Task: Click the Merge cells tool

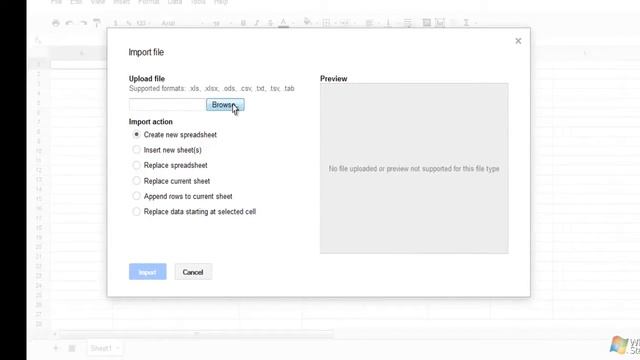Action: 346,23
